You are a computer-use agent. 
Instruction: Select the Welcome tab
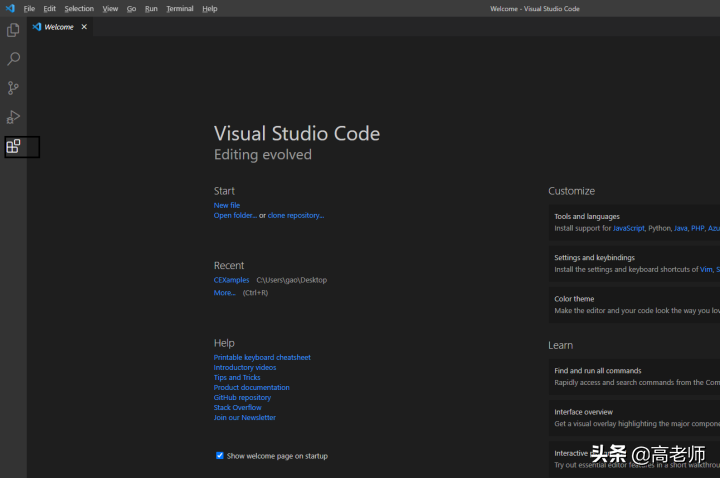(60, 27)
